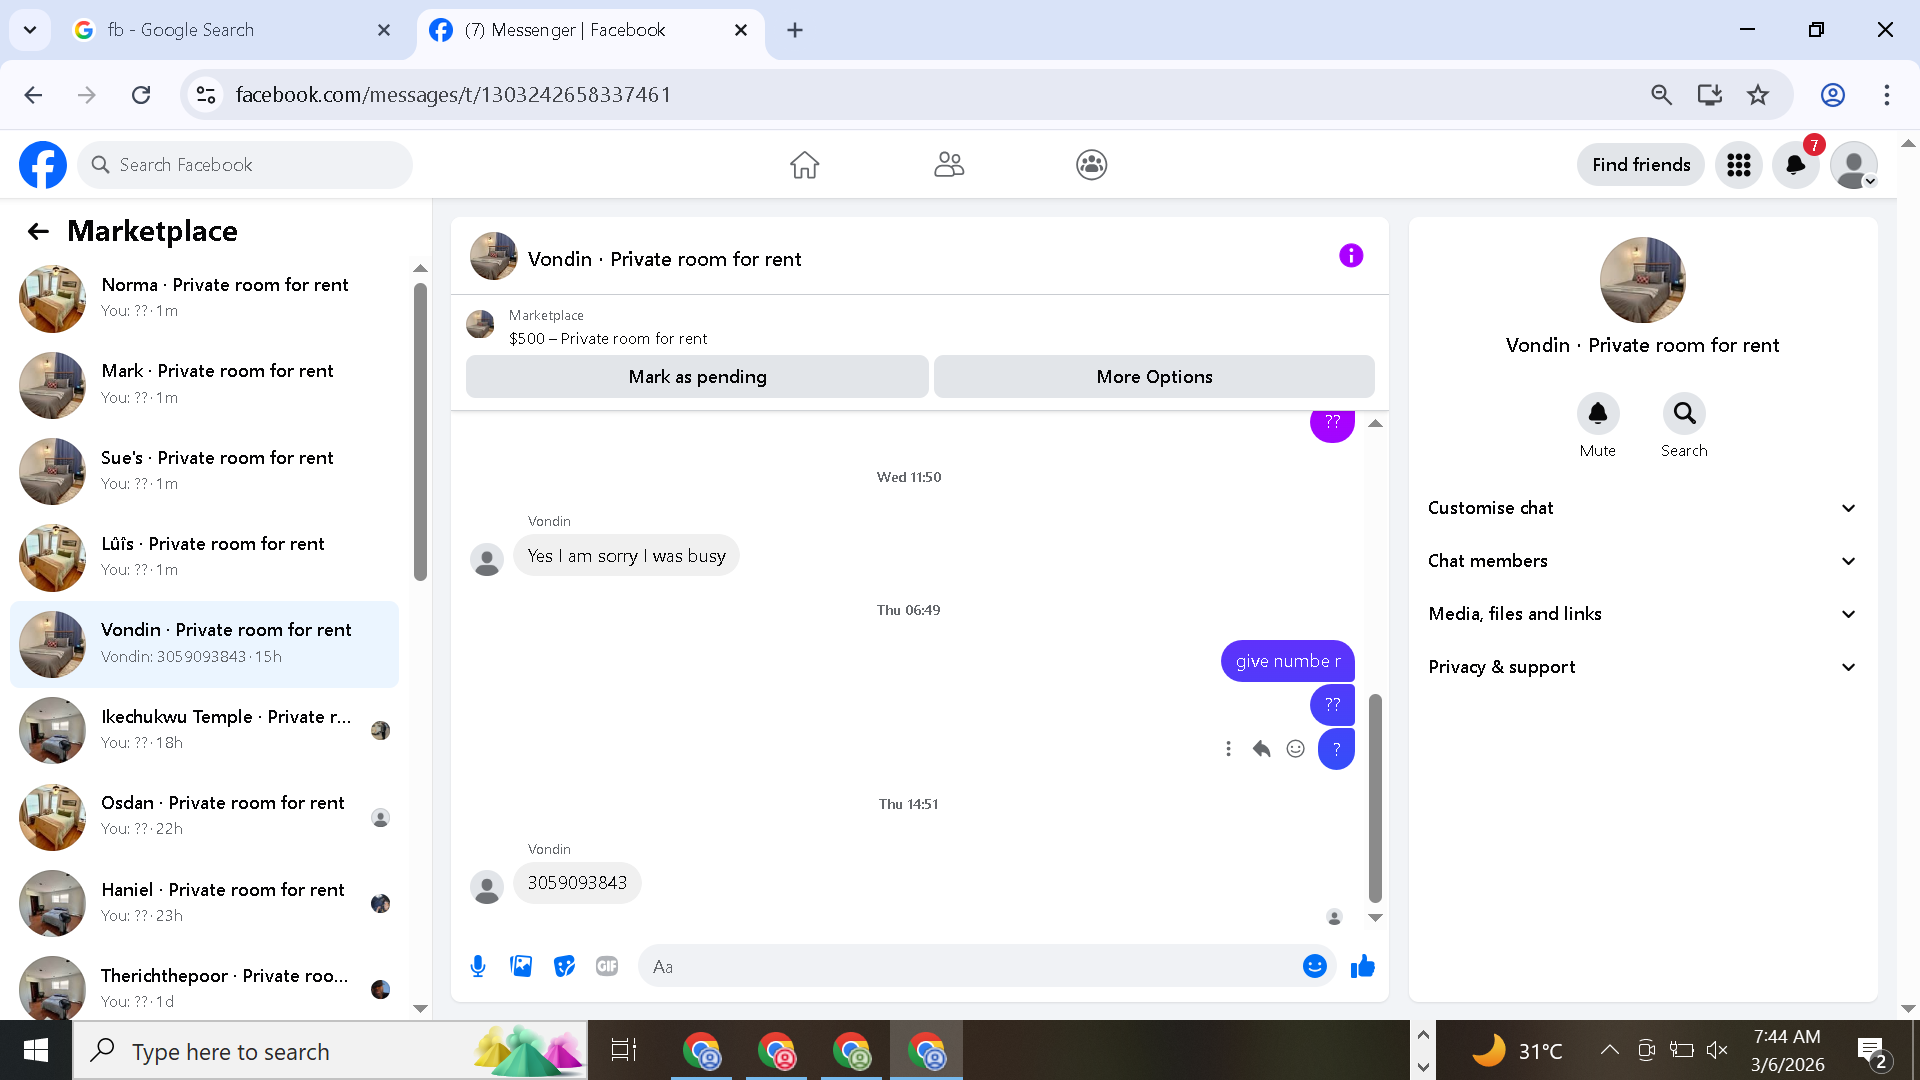The image size is (1920, 1080).
Task: Attach a file with photo icon
Action: (521, 966)
